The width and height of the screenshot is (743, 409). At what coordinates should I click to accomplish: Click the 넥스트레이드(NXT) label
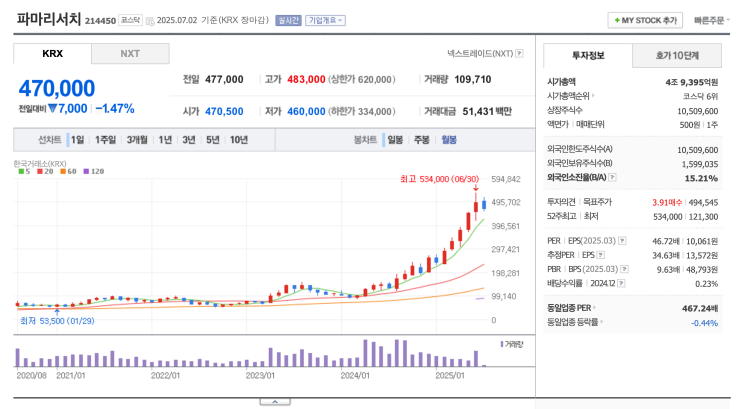tap(480, 54)
